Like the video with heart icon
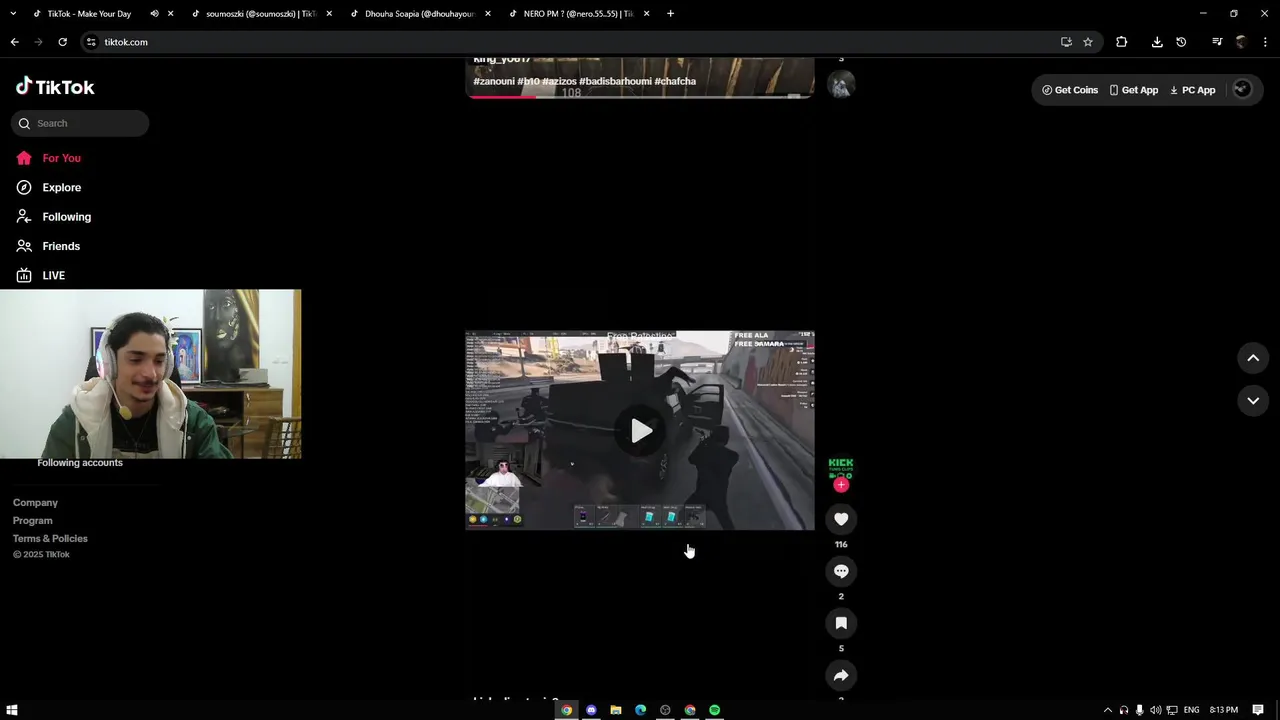Screen dimensions: 1280x720 (x=841, y=519)
